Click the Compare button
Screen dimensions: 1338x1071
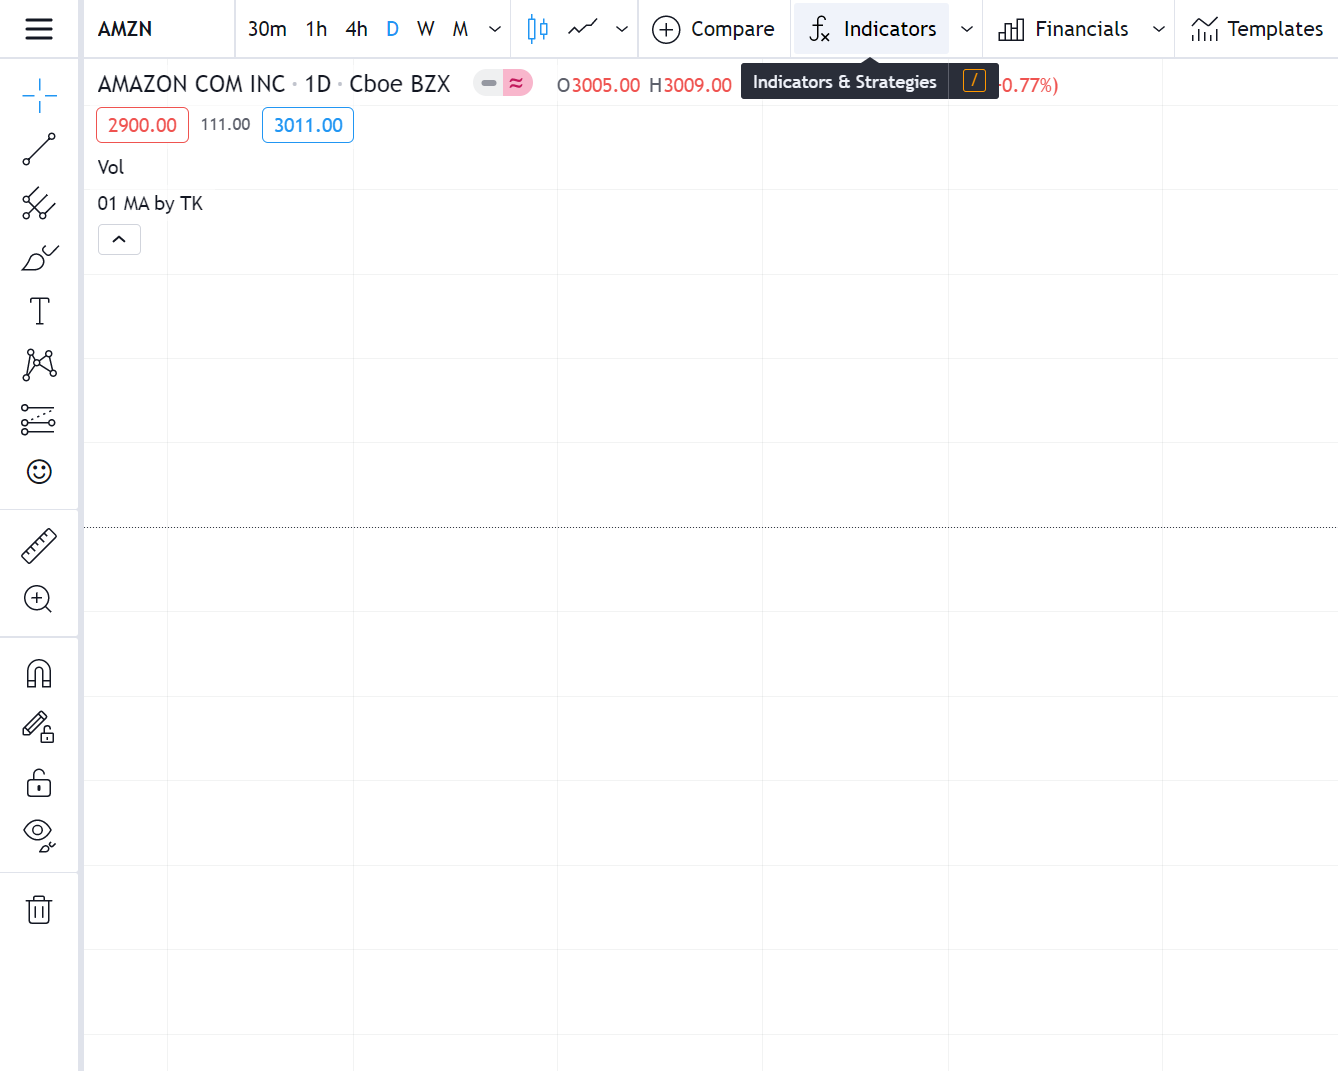(713, 29)
